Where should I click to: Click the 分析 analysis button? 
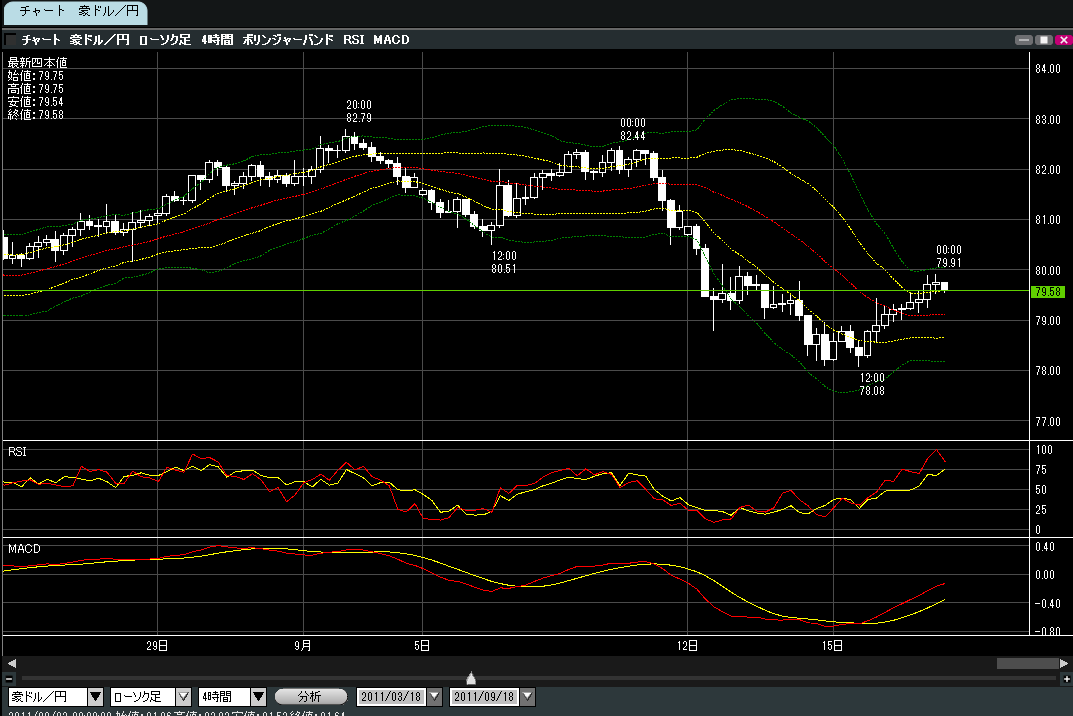tap(310, 697)
